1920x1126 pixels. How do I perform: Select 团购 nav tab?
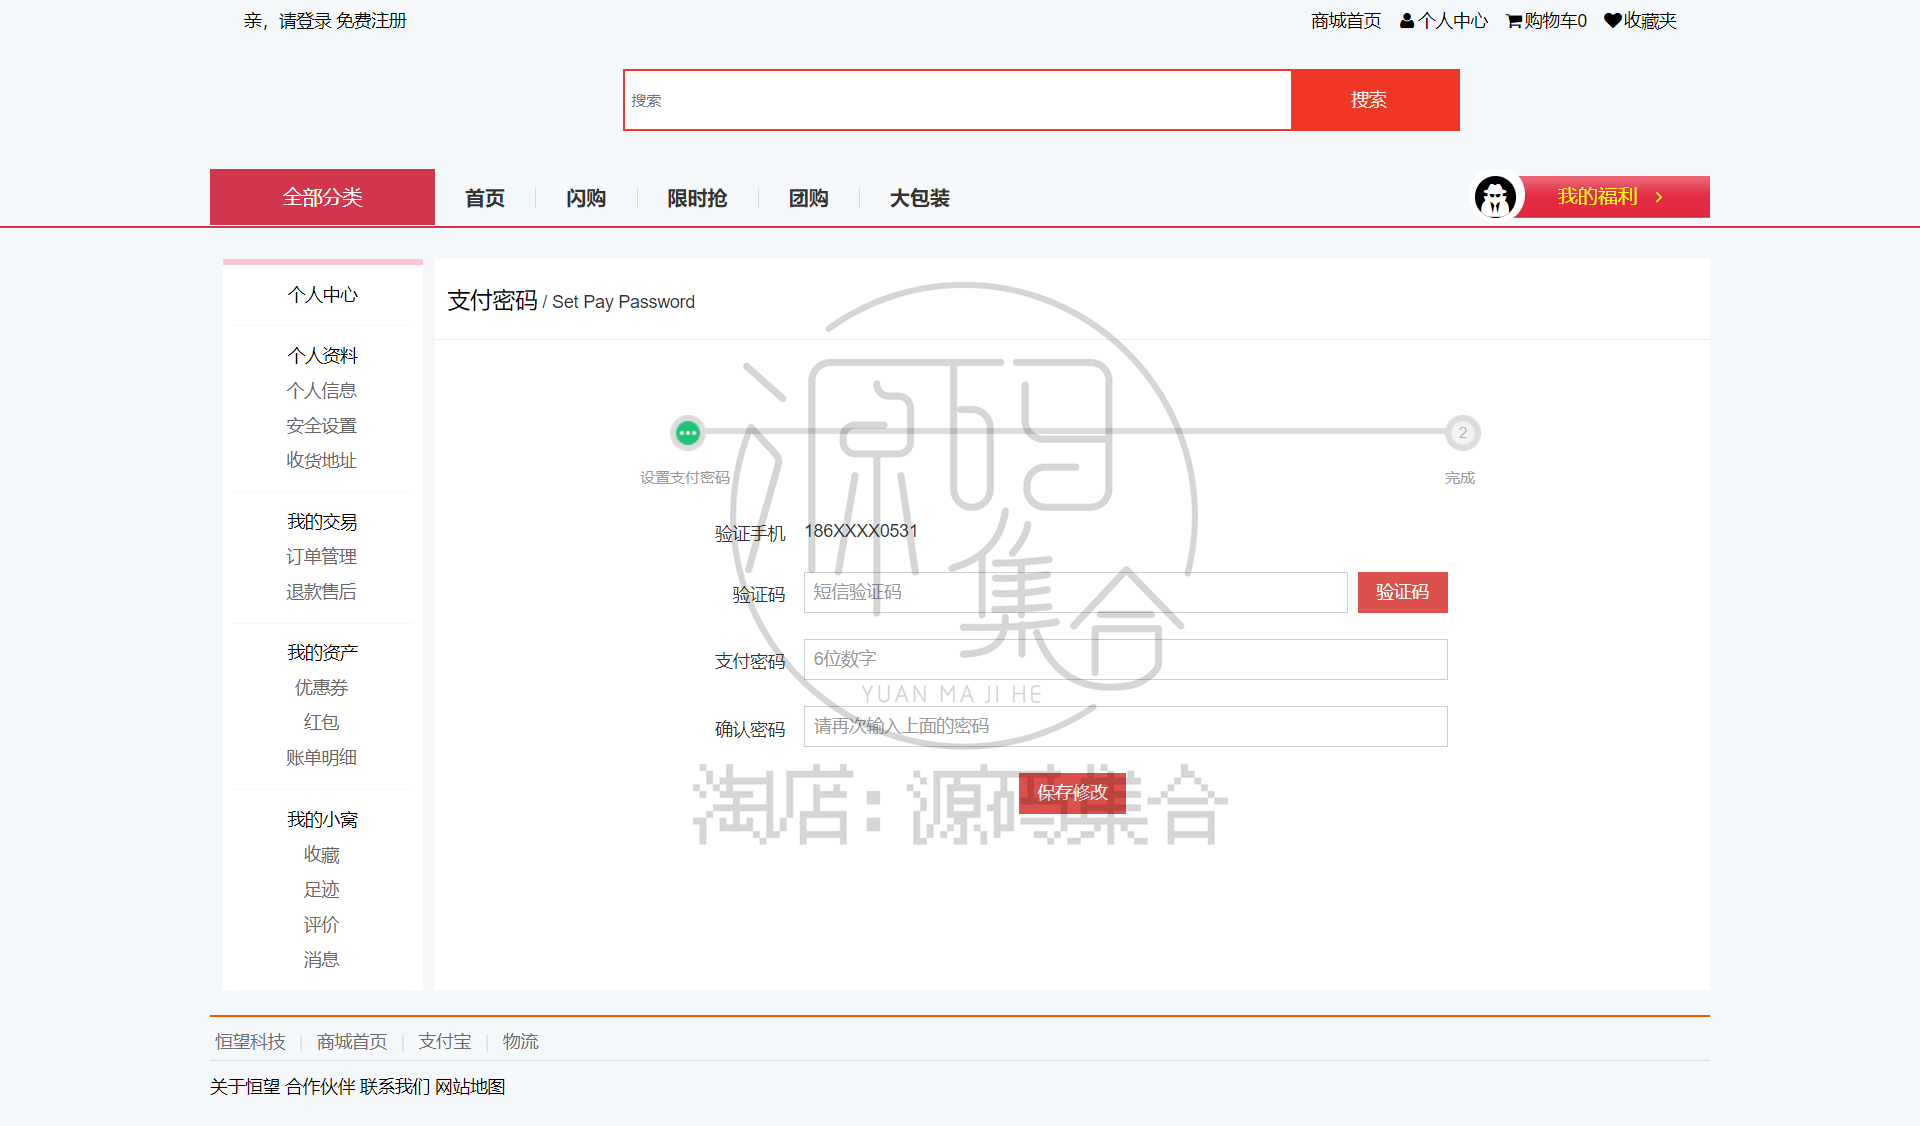coord(808,198)
